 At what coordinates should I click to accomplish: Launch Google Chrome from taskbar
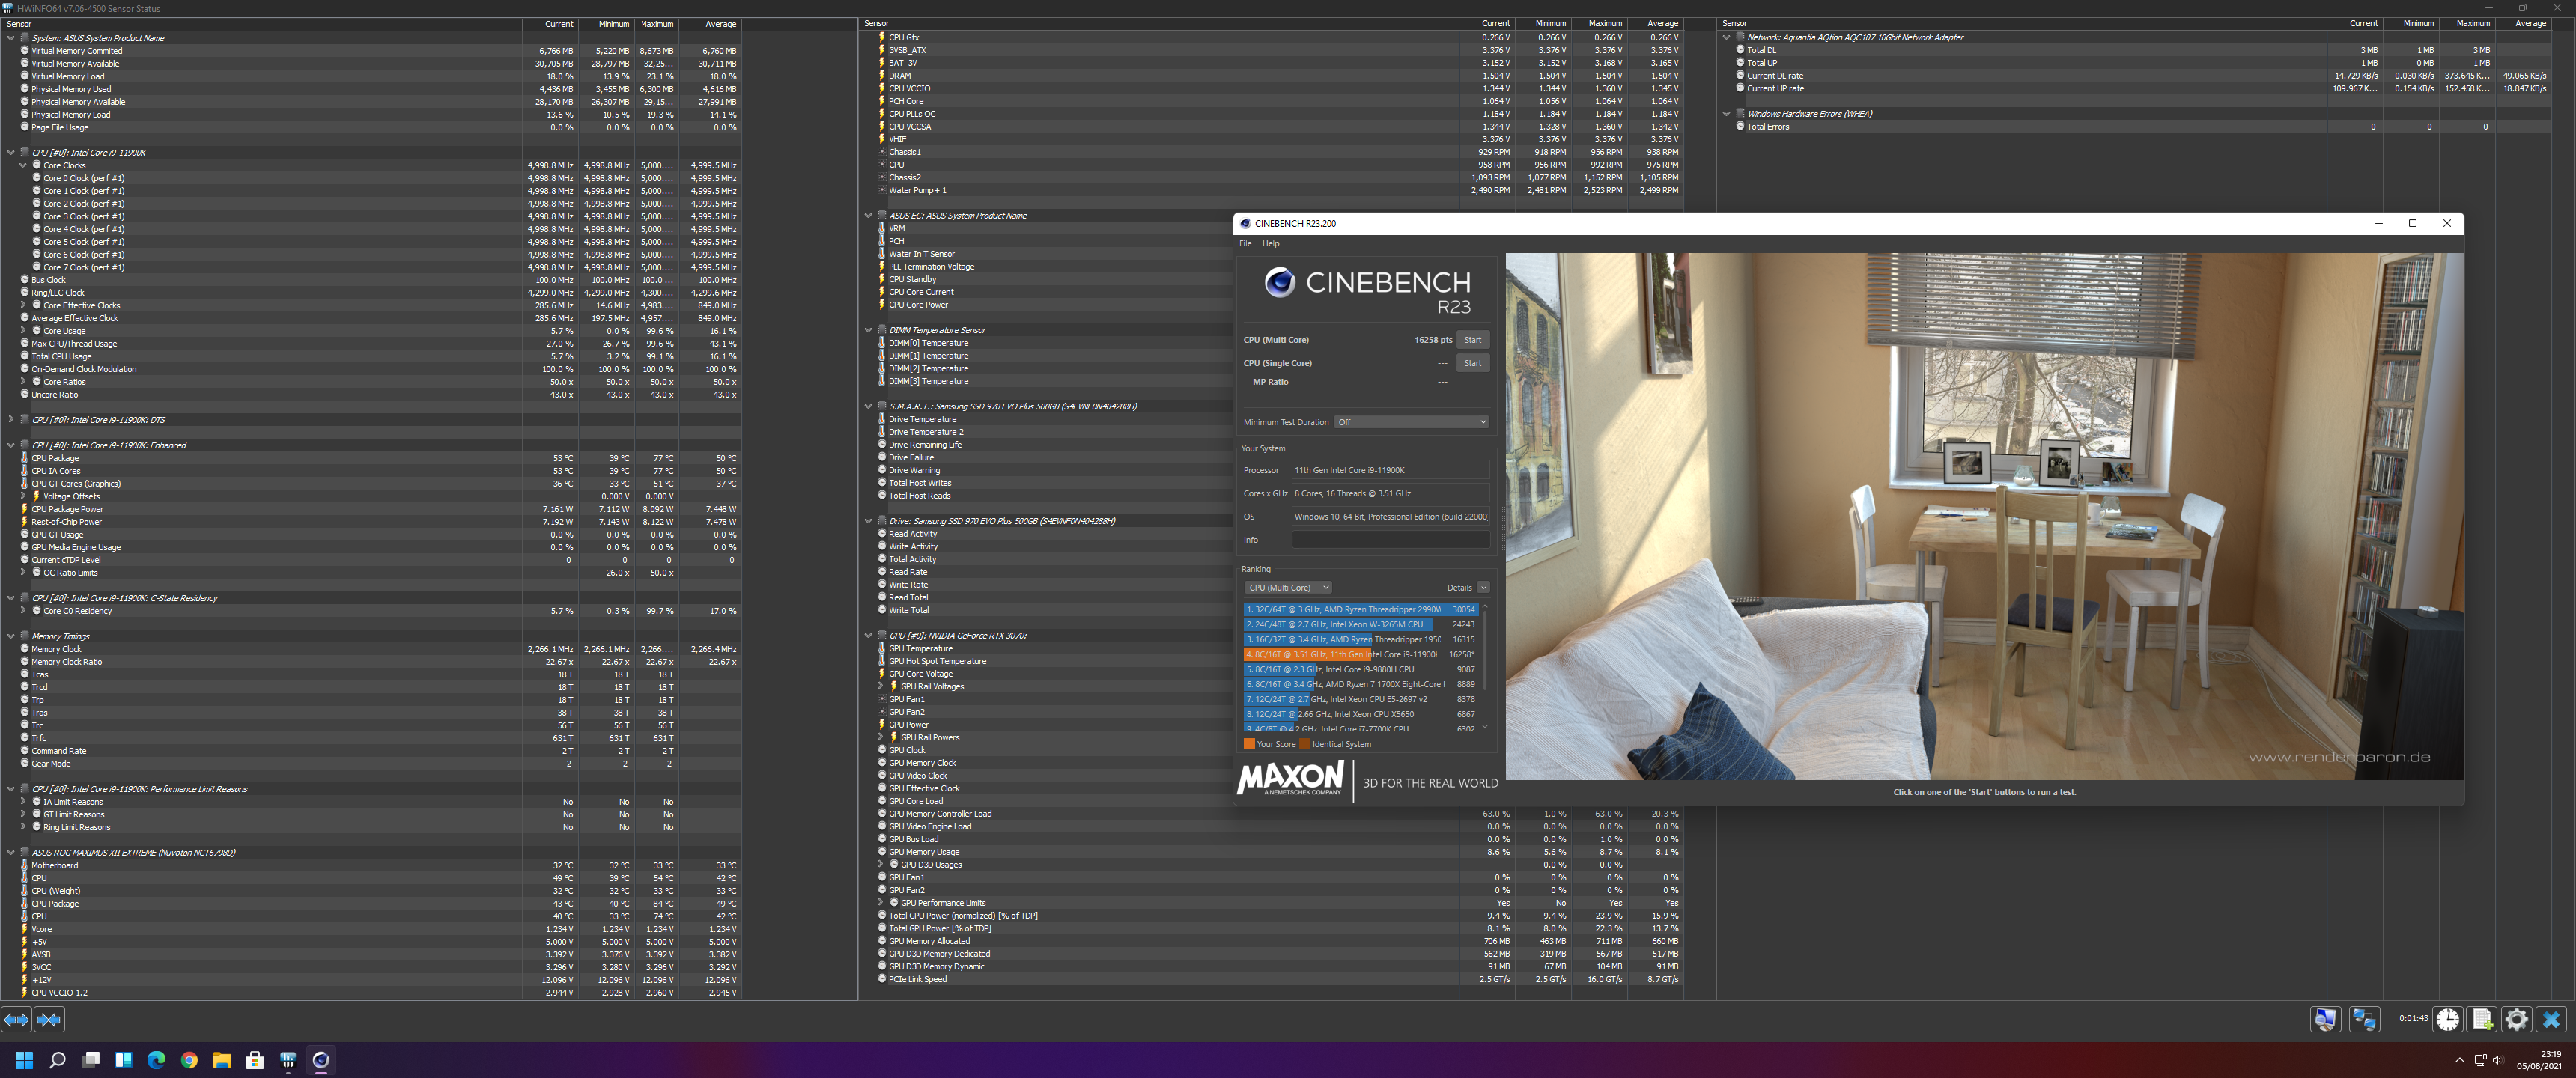pyautogui.click(x=189, y=1060)
